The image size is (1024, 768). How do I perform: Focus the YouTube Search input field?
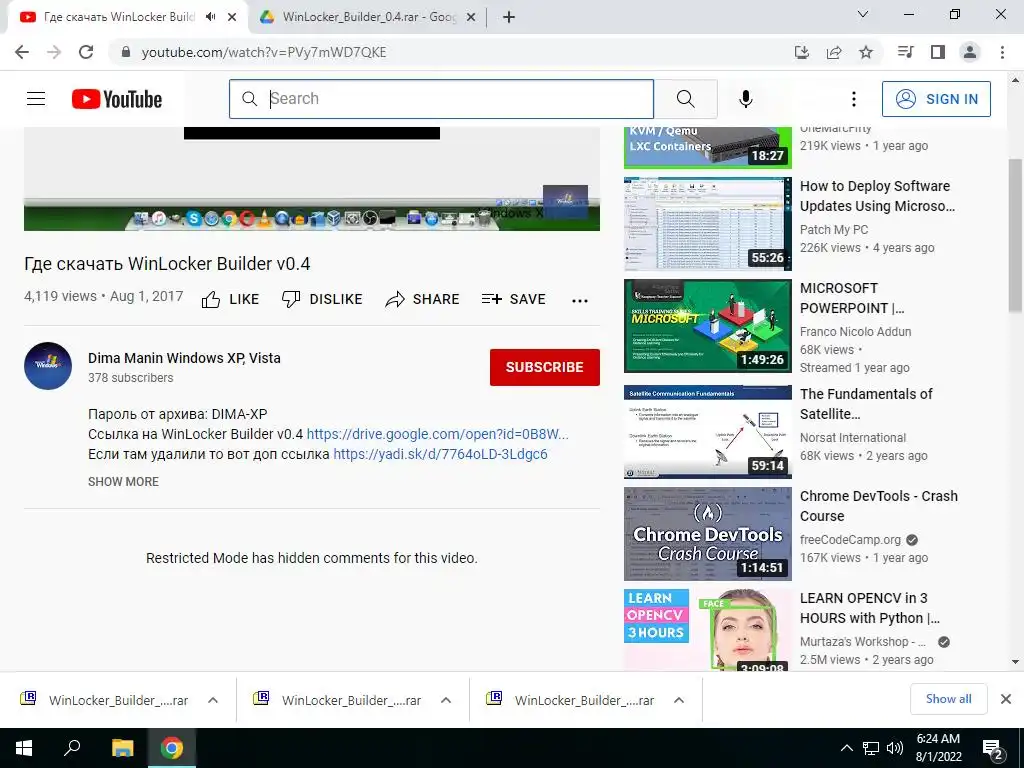click(x=441, y=99)
